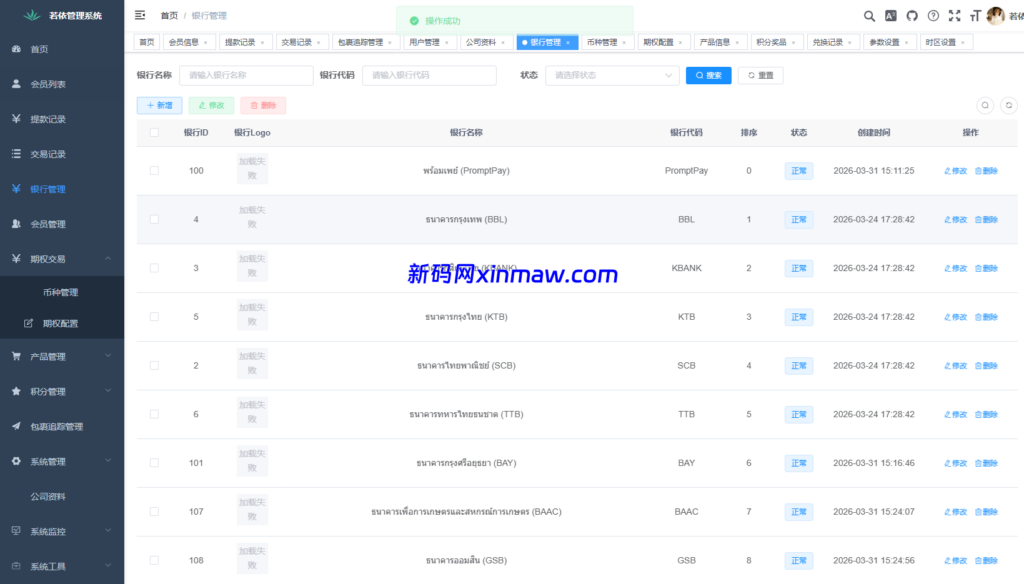This screenshot has height=584, width=1024.
Task: Expand the 产品管理 sidebar menu chevron
Action: [x=108, y=356]
